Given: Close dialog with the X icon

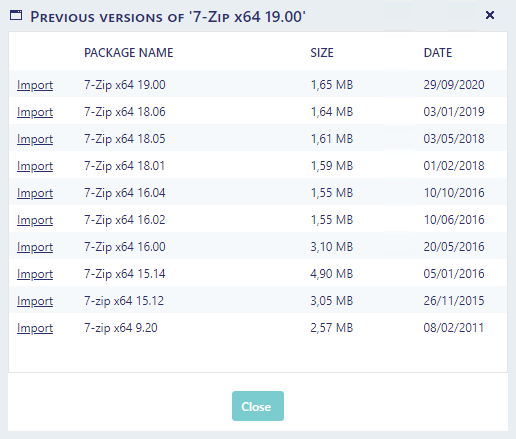Looking at the screenshot, I should coord(490,15).
